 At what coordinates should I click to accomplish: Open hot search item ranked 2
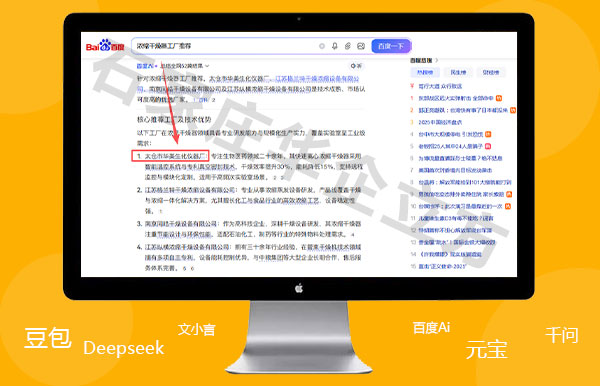pyautogui.click(x=463, y=110)
